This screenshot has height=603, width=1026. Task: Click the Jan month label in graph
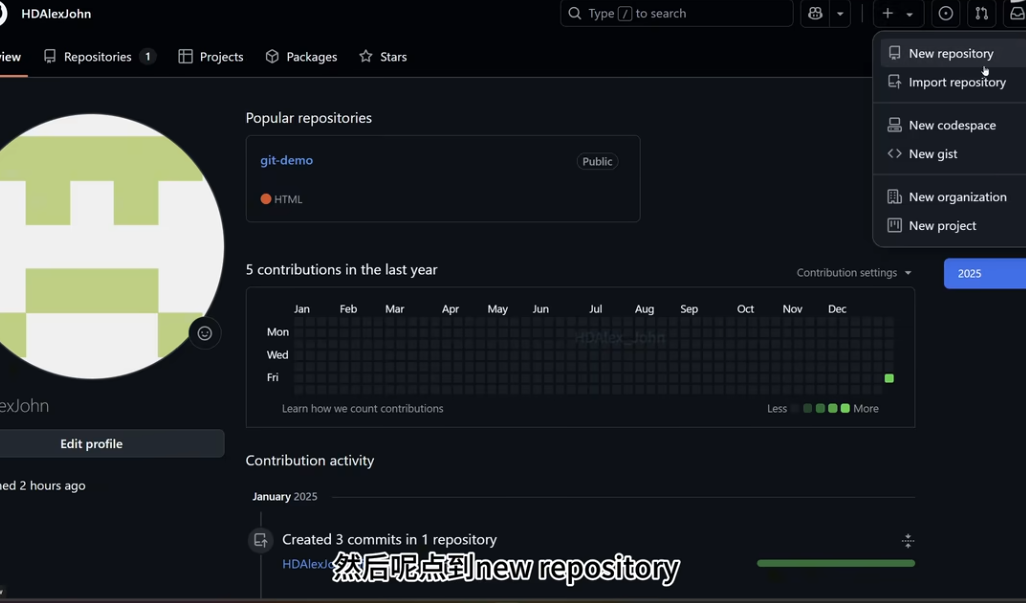[x=302, y=309]
